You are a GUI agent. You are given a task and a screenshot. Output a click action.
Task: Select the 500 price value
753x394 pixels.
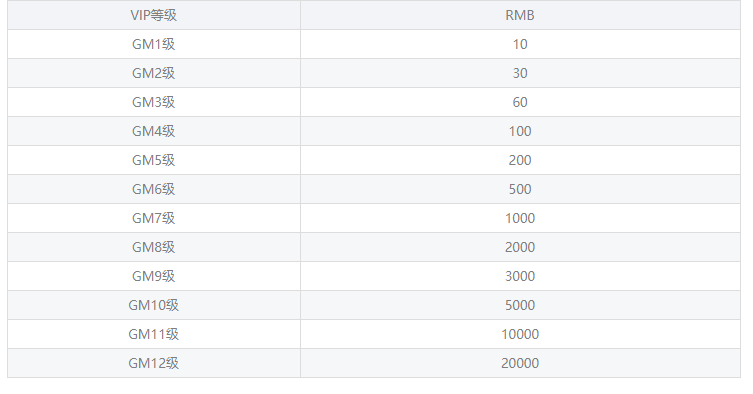[520, 189]
